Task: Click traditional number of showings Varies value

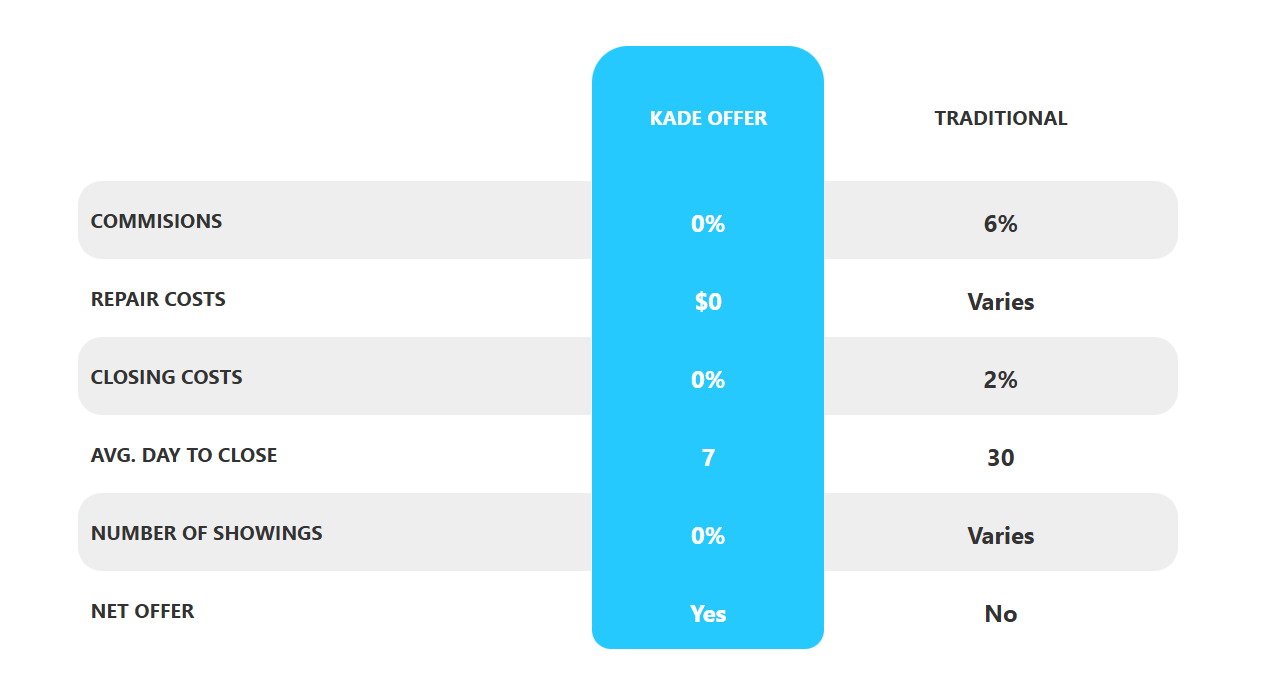Action: (1000, 536)
